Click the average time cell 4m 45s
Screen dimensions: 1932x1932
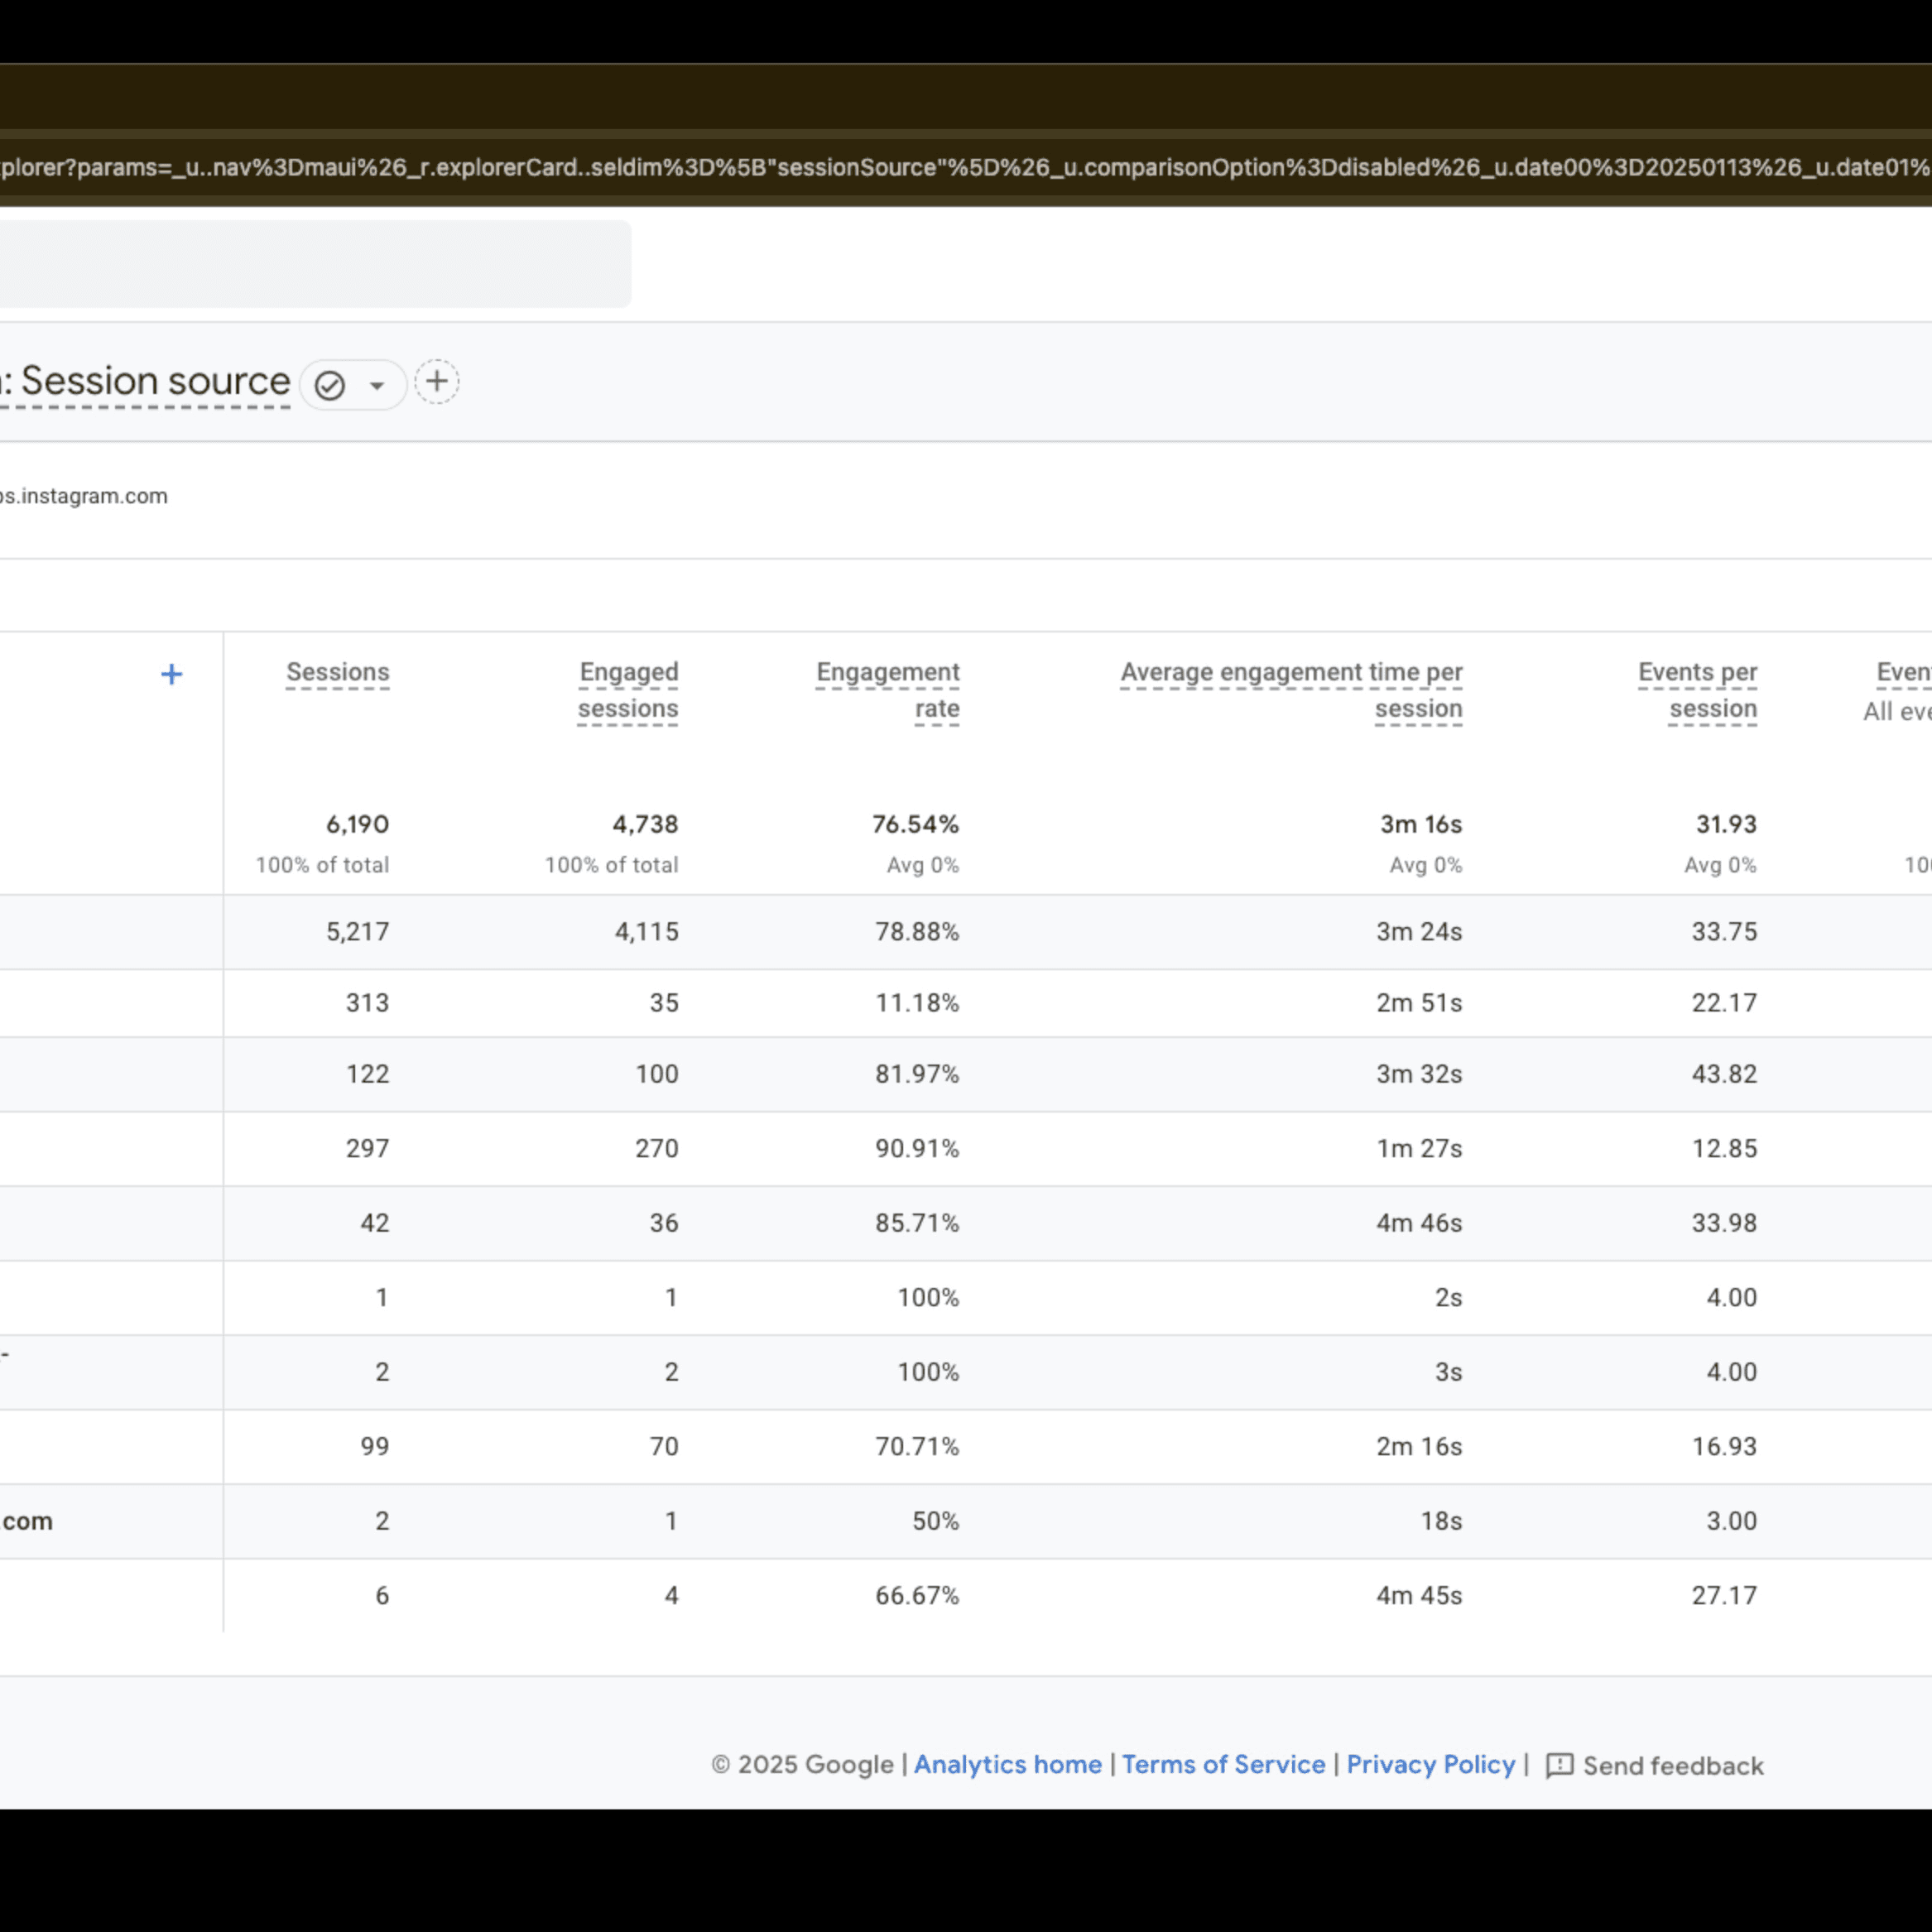point(1419,1595)
